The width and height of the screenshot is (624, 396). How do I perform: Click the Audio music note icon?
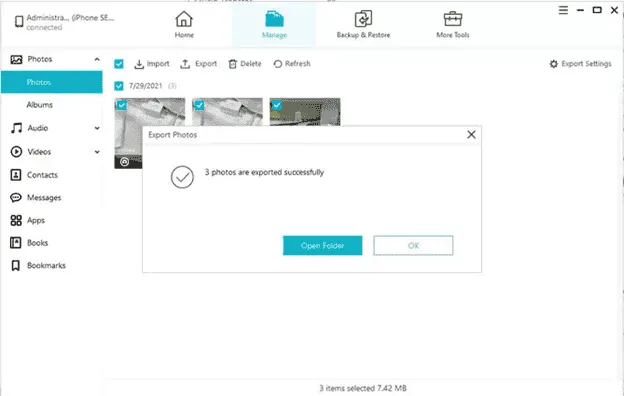16,128
